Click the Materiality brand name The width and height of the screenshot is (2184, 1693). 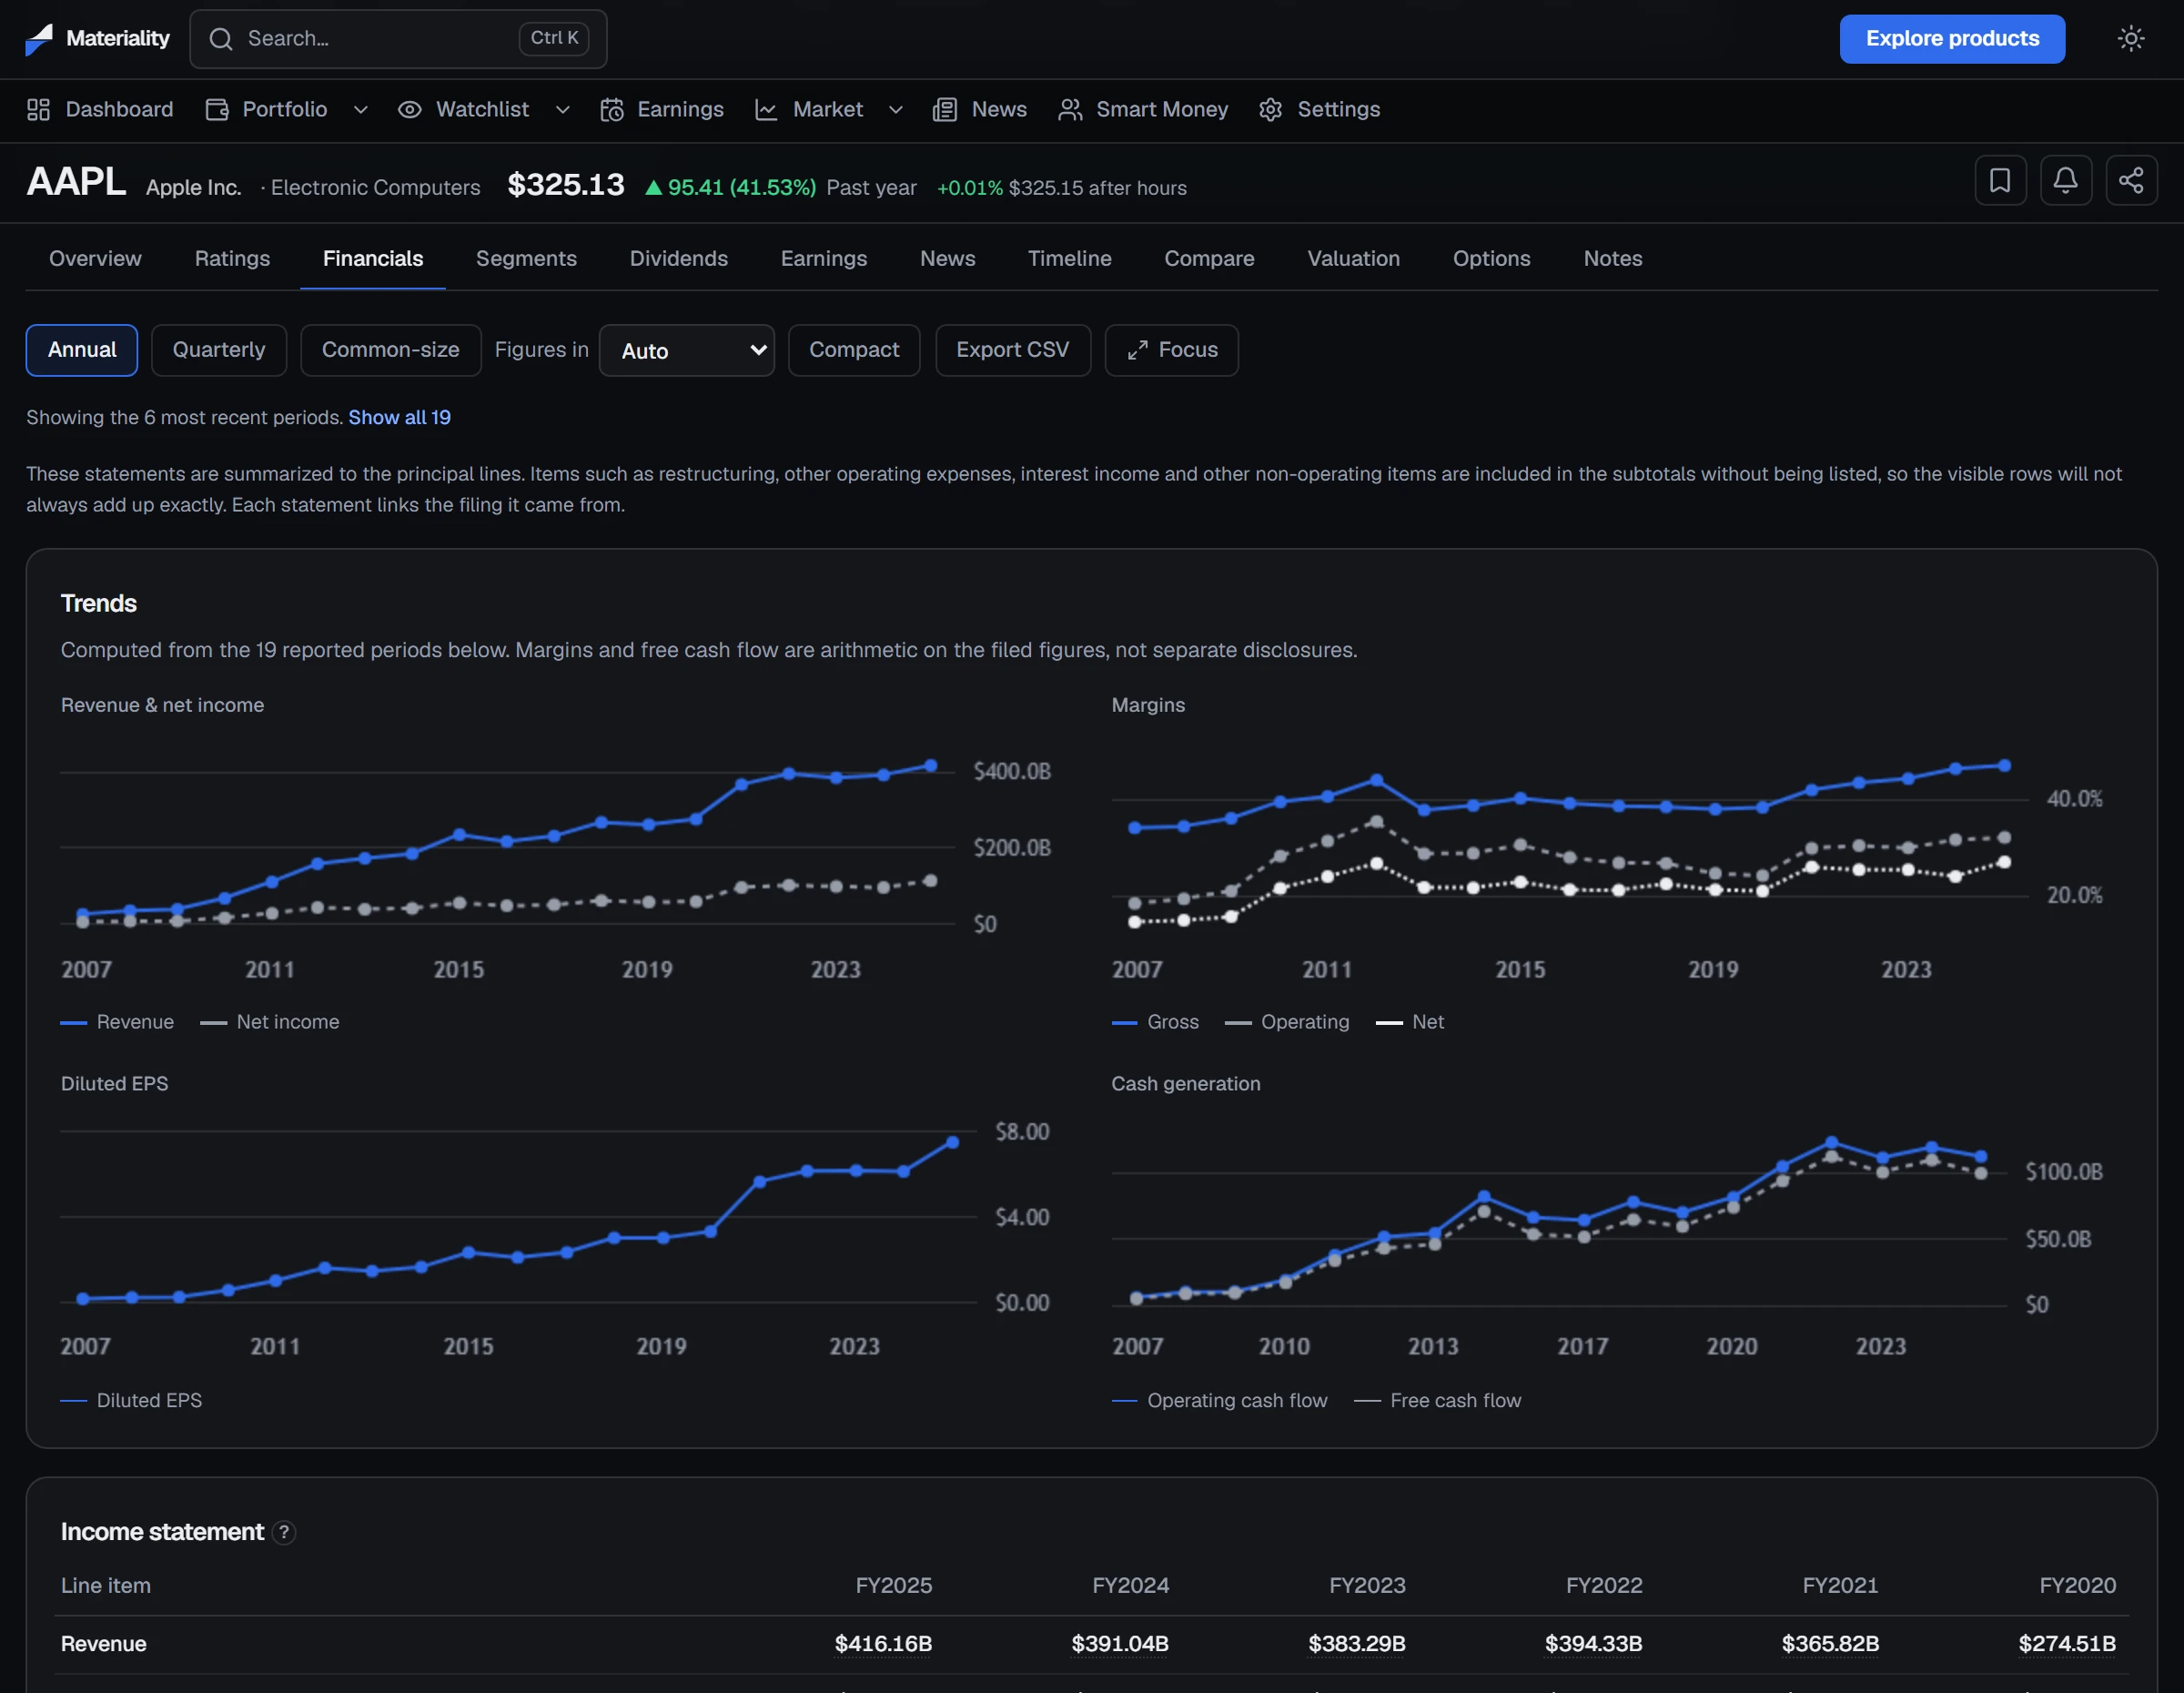pyautogui.click(x=118, y=39)
